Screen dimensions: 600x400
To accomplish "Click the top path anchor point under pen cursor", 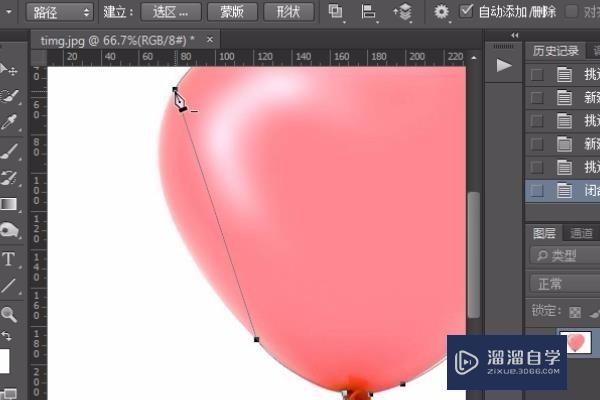I will [175, 89].
